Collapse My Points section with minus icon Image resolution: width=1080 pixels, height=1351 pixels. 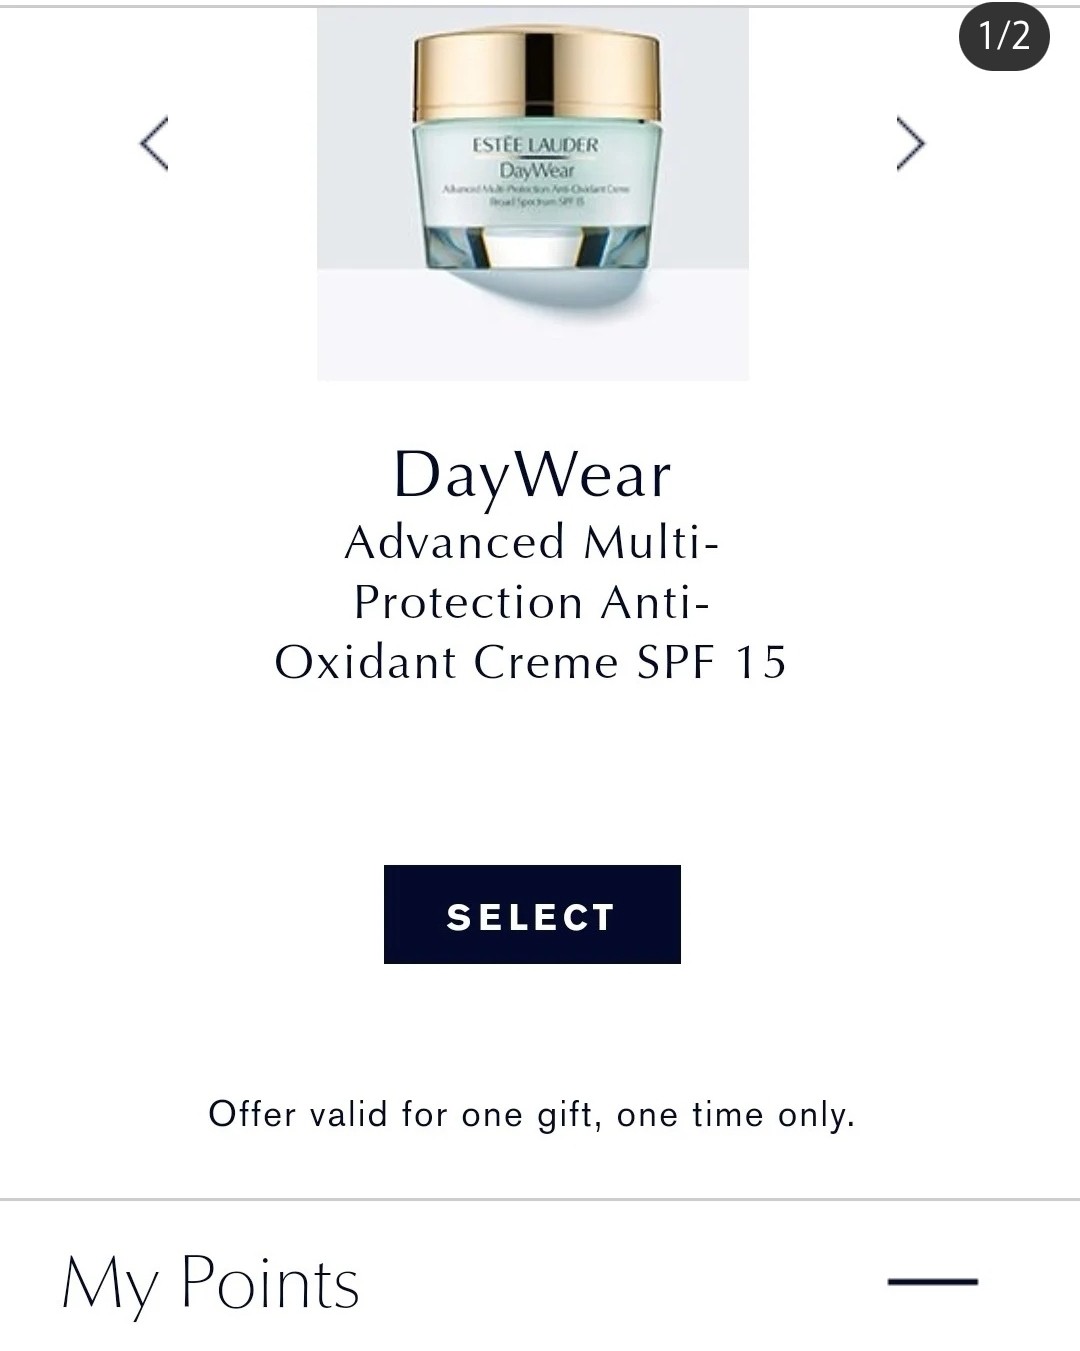(933, 1281)
